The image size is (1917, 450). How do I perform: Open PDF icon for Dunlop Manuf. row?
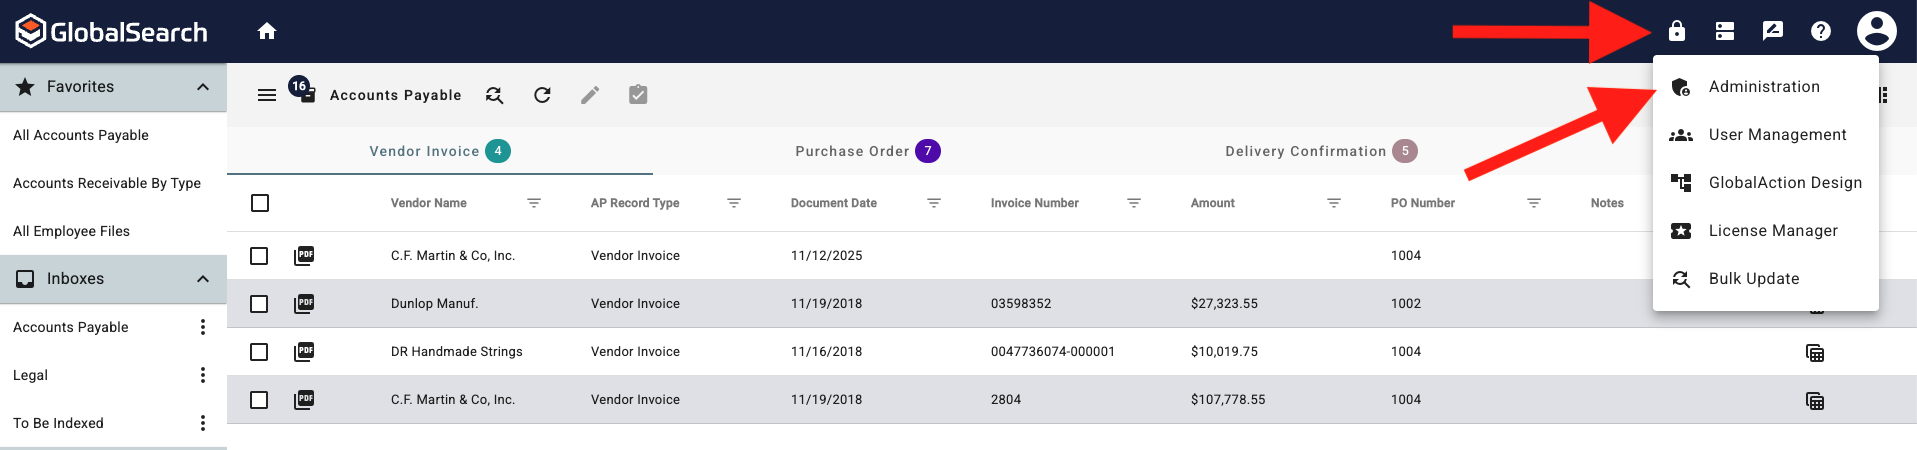(304, 303)
